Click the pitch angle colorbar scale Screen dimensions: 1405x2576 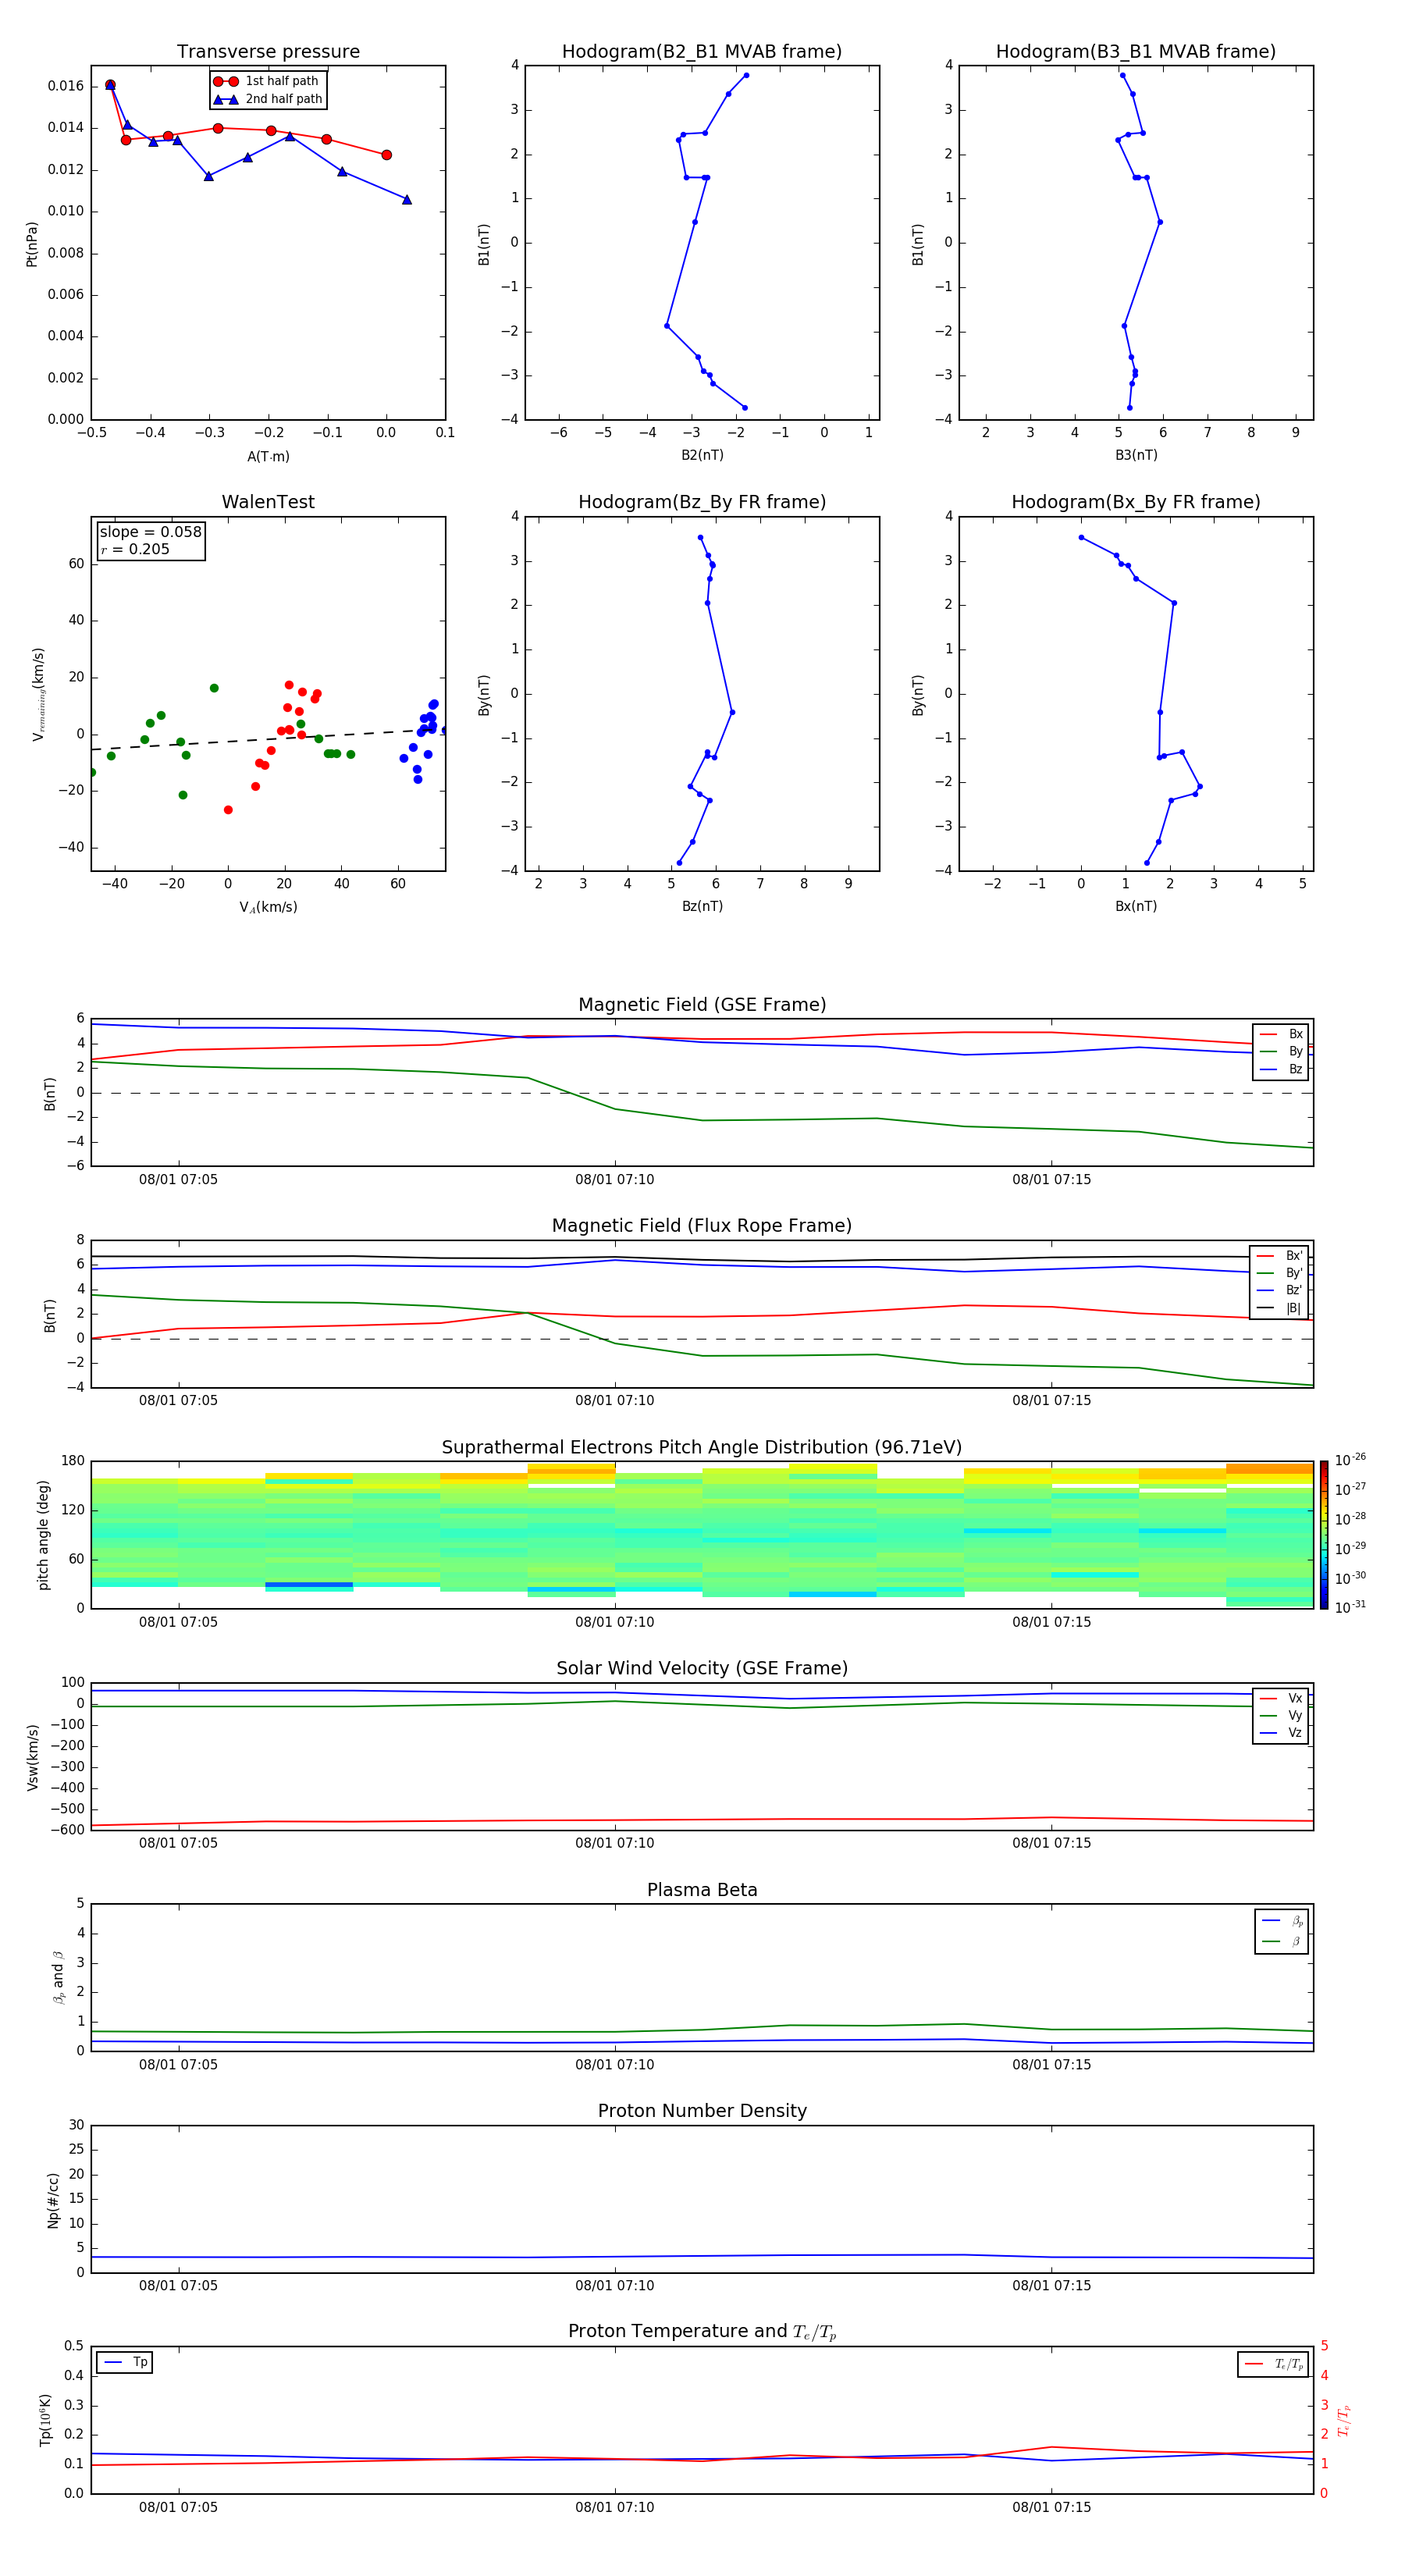pos(1324,1535)
